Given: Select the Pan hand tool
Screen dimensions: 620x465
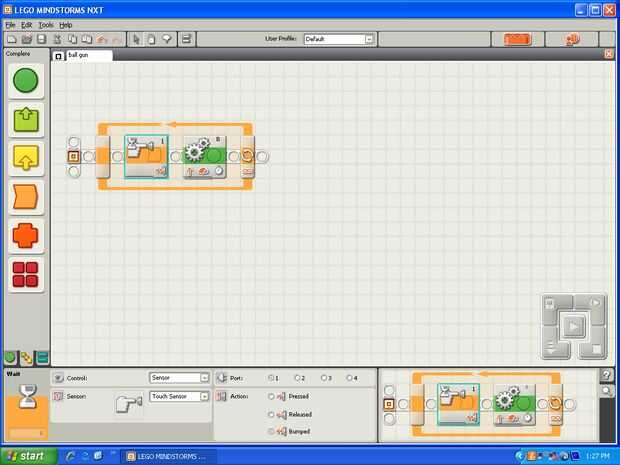Looking at the screenshot, I should 151,39.
